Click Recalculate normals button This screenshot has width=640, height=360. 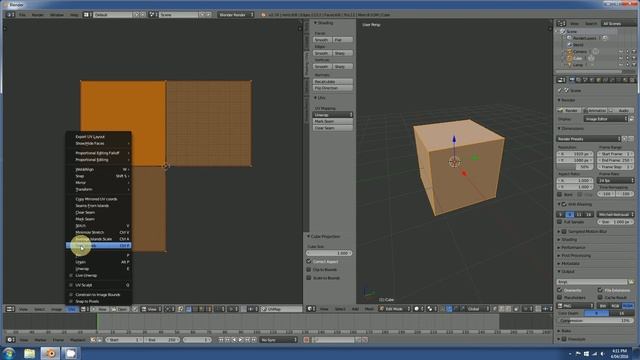(x=333, y=82)
